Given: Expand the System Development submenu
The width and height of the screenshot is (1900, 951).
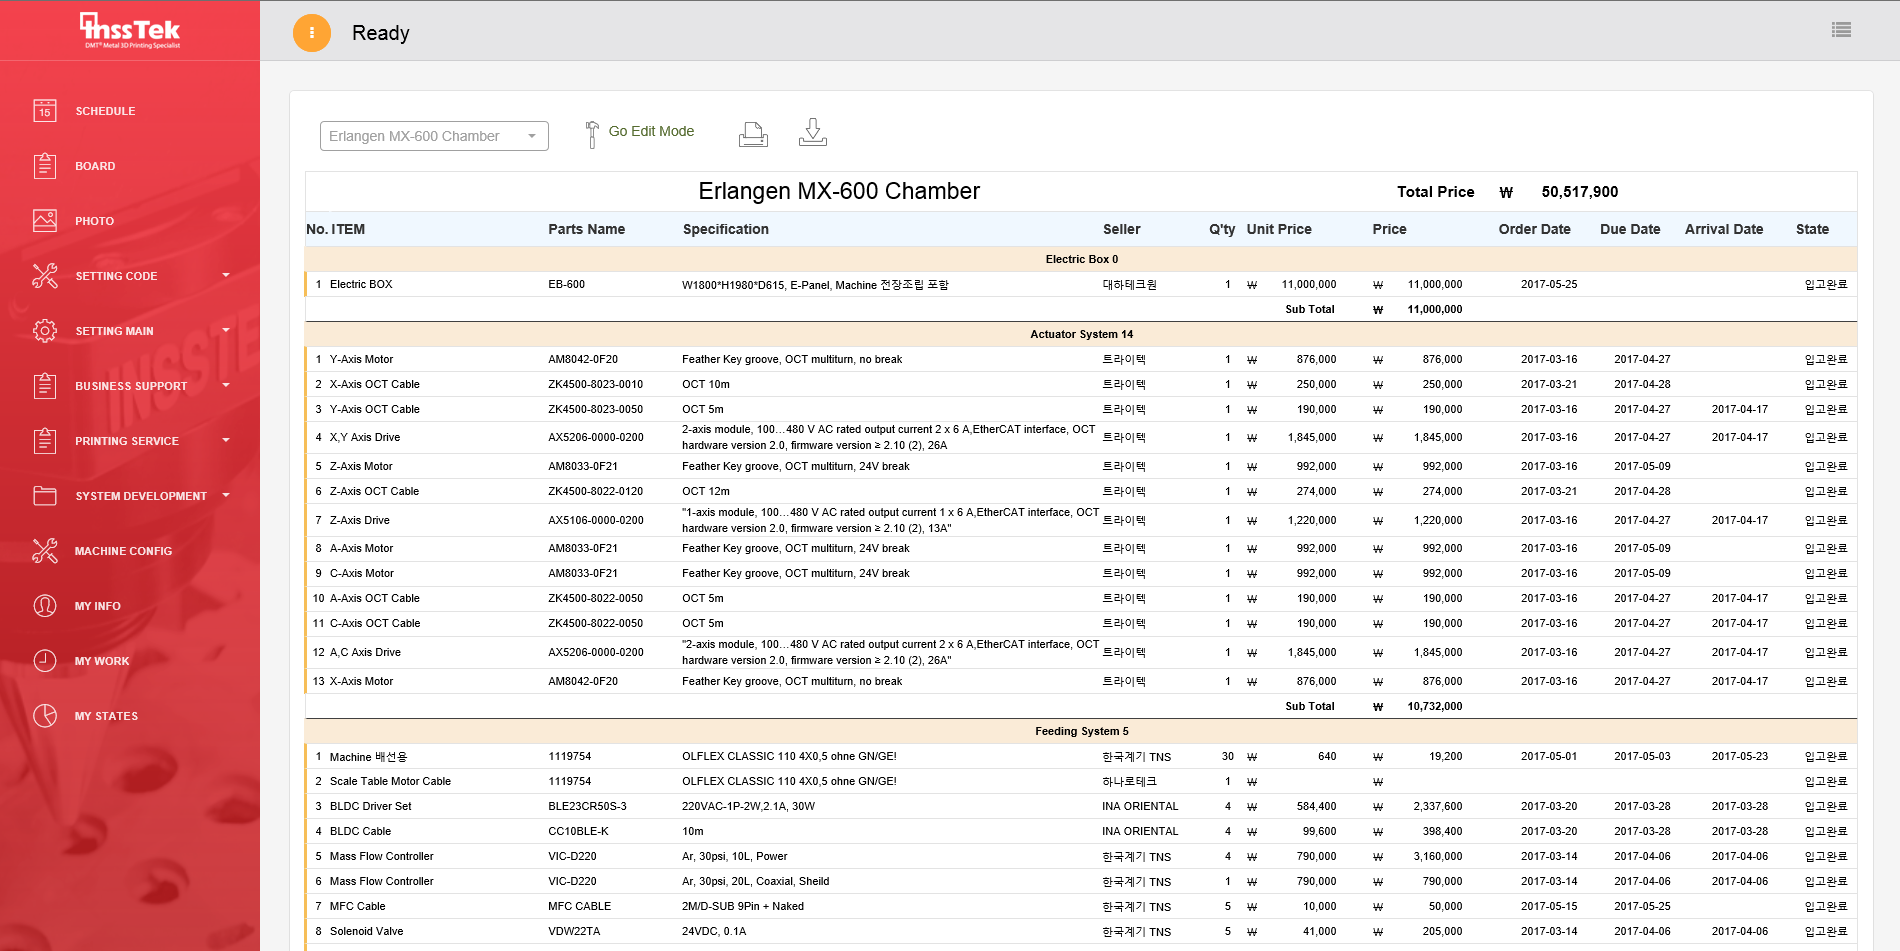Looking at the screenshot, I should 226,495.
